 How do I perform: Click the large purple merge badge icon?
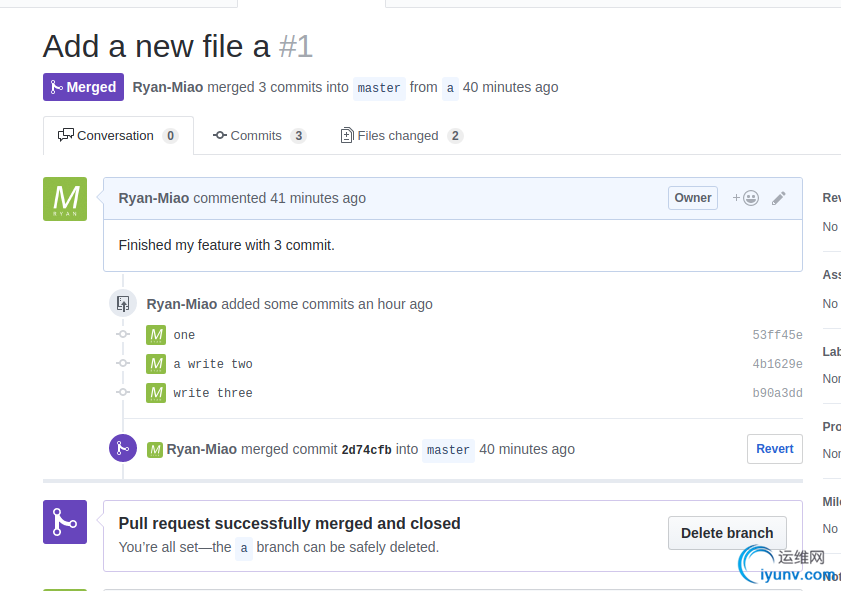tap(65, 522)
